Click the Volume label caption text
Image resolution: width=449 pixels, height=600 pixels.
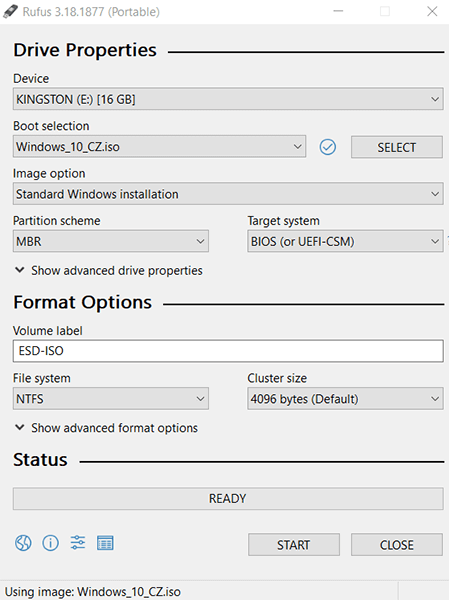point(47,331)
